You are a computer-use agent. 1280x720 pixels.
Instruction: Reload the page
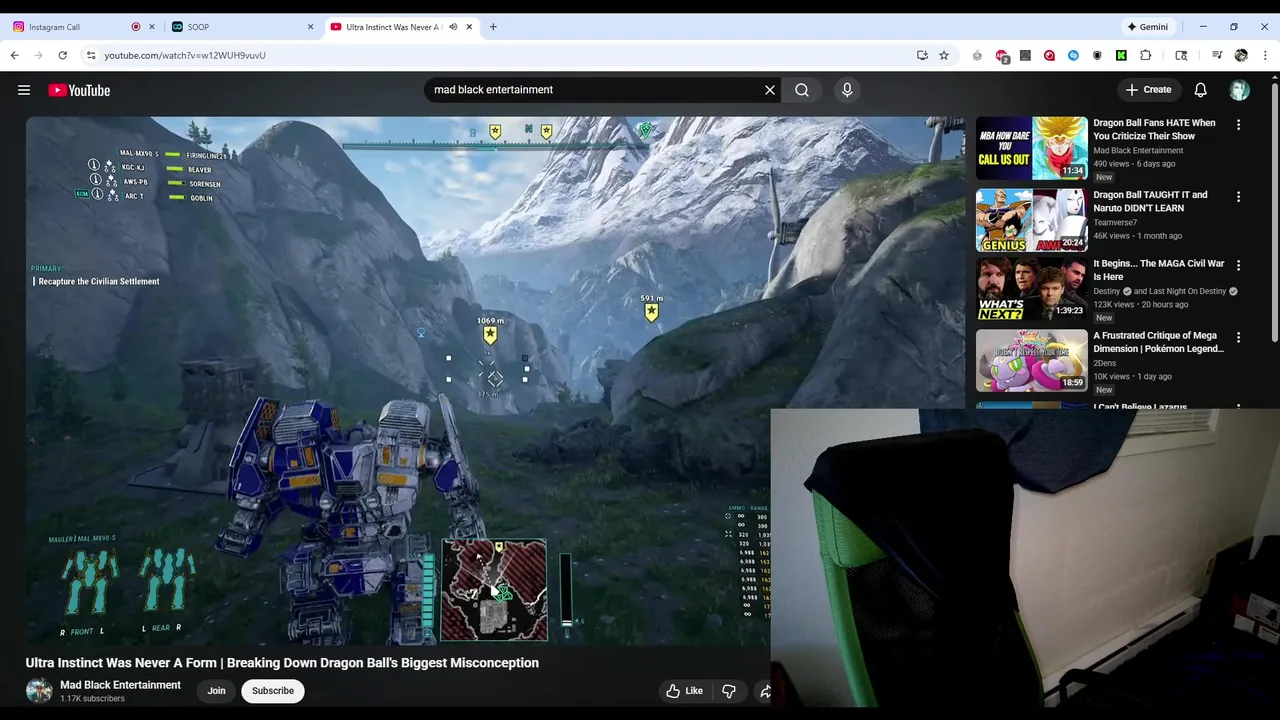coord(62,55)
